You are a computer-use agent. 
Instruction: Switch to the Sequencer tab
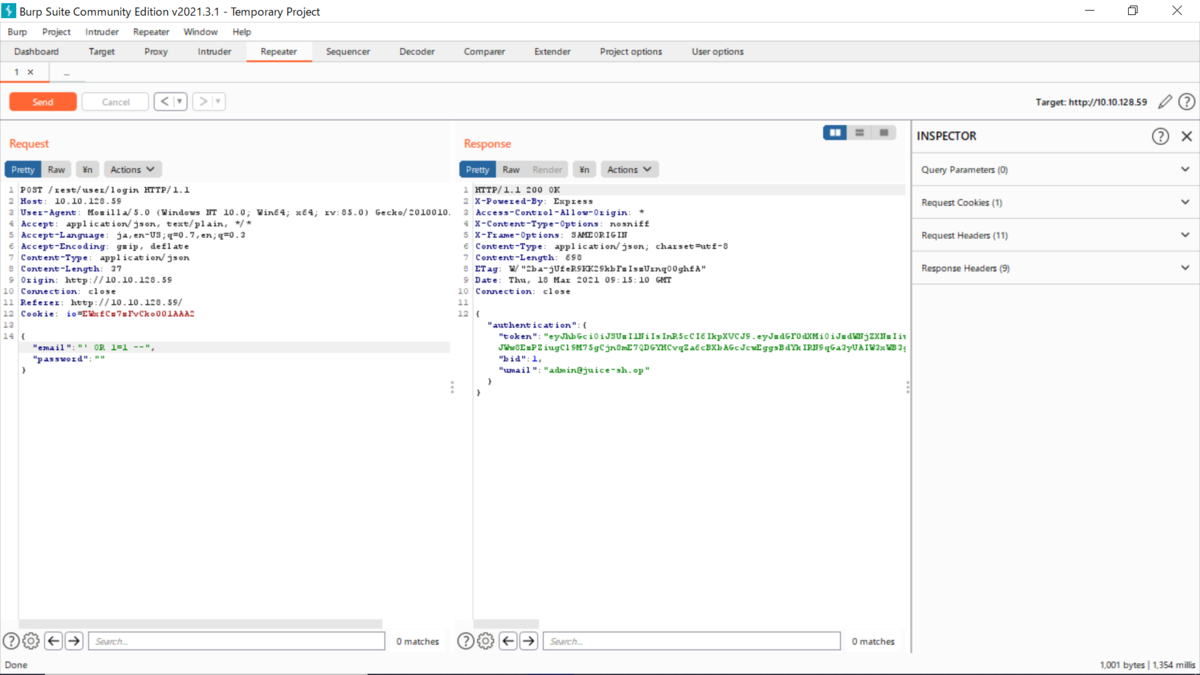(348, 52)
